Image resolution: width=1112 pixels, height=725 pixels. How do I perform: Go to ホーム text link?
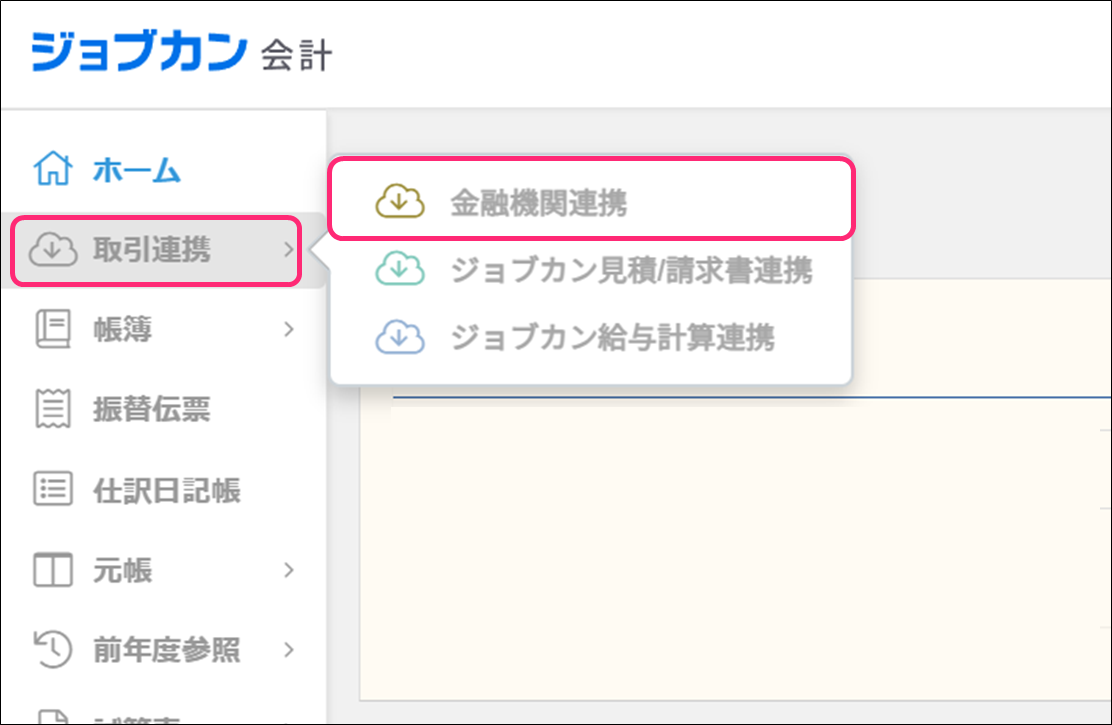137,171
